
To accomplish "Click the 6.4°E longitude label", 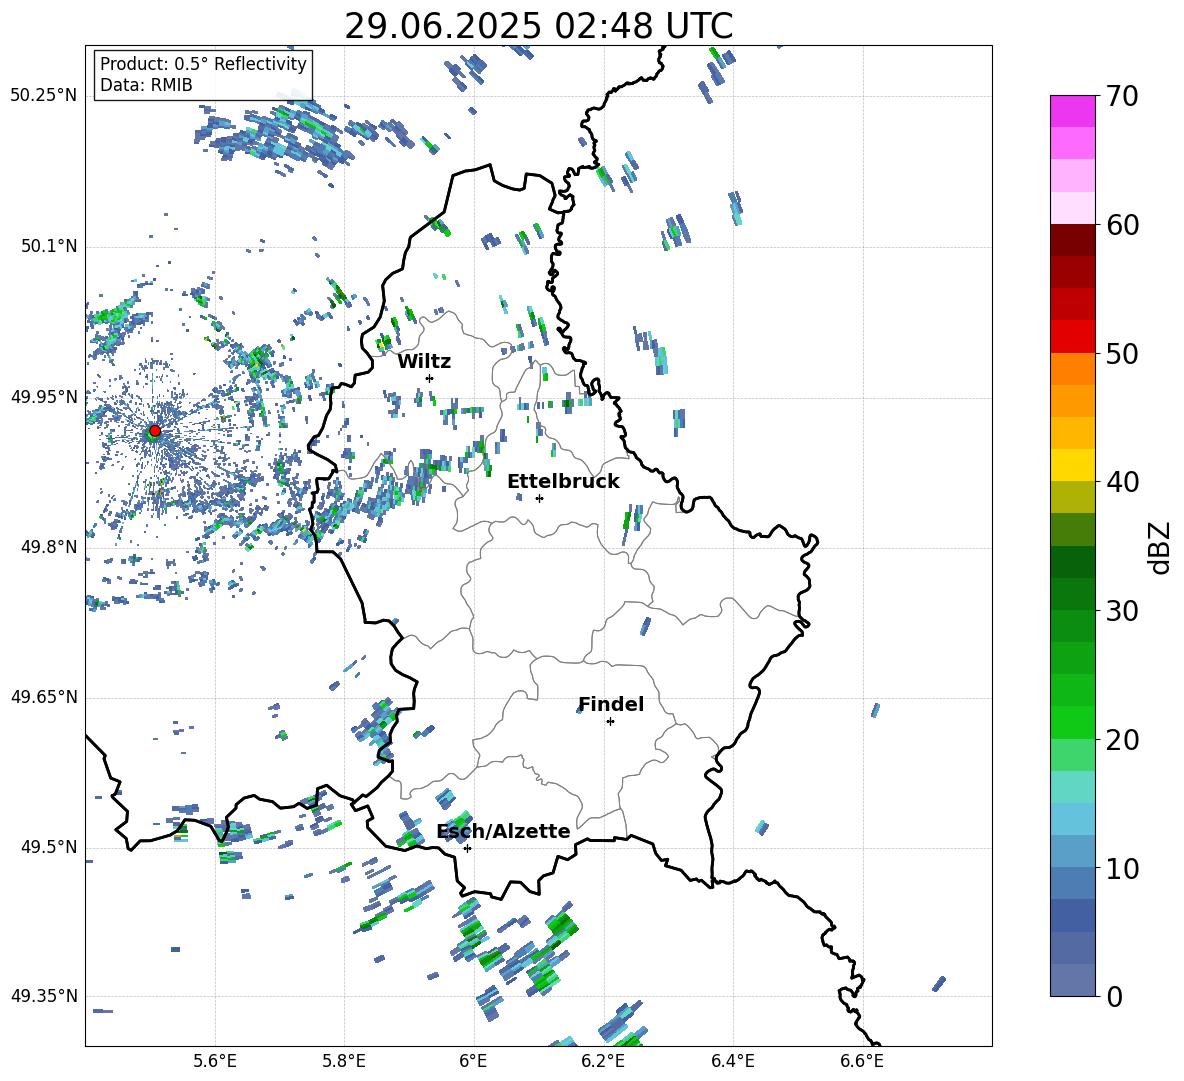I will click(732, 1062).
